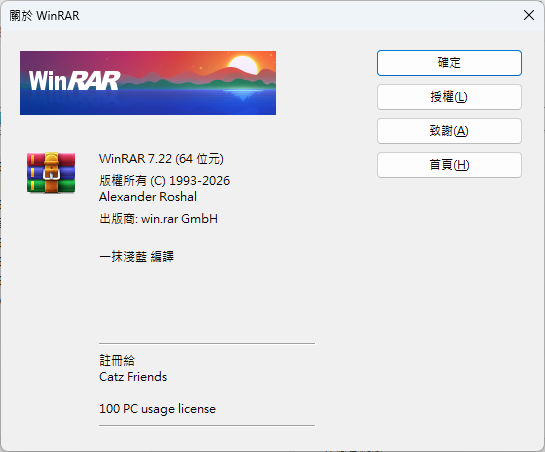The width and height of the screenshot is (545, 452).
Task: Click the Catz Friends registered name
Action: click(133, 377)
